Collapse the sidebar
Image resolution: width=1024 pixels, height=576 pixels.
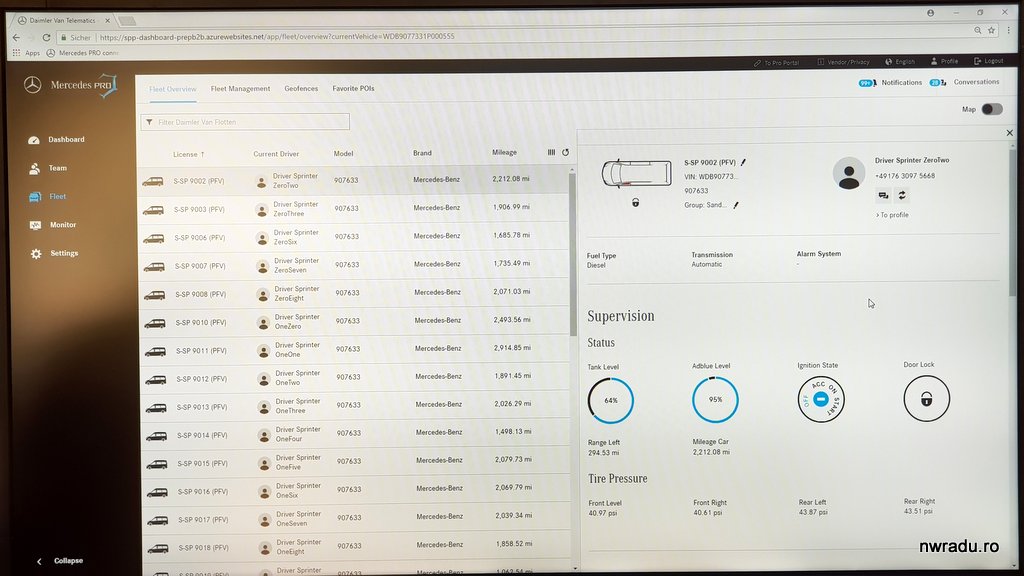coord(60,561)
